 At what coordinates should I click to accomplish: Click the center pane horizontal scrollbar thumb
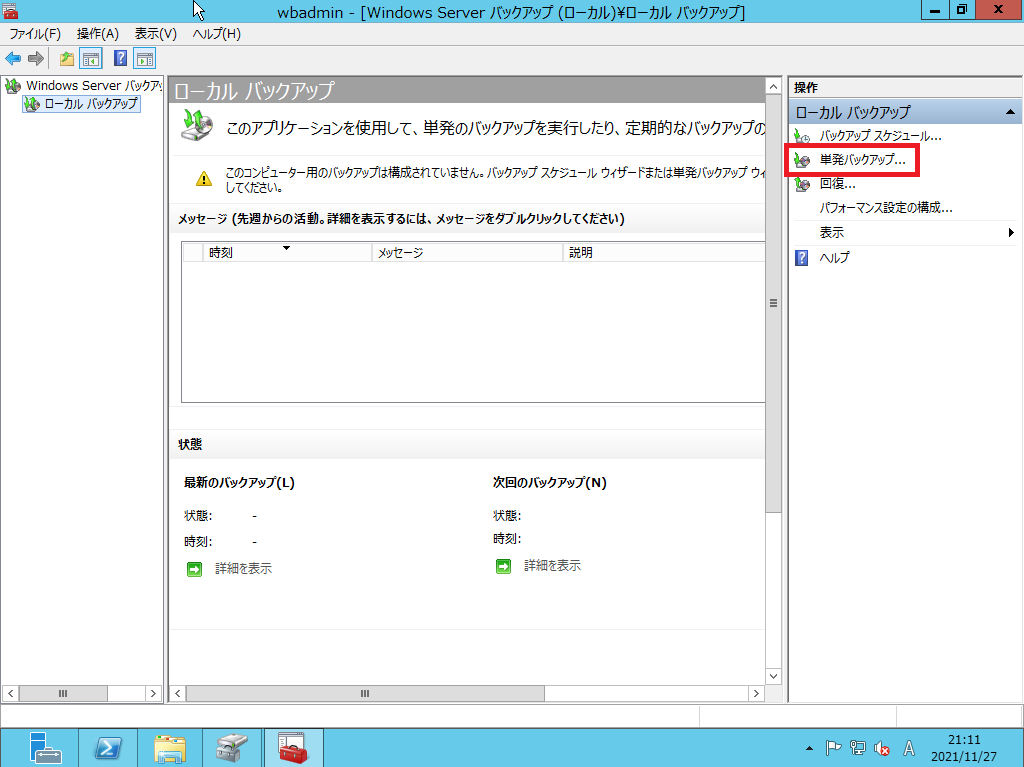coord(365,693)
